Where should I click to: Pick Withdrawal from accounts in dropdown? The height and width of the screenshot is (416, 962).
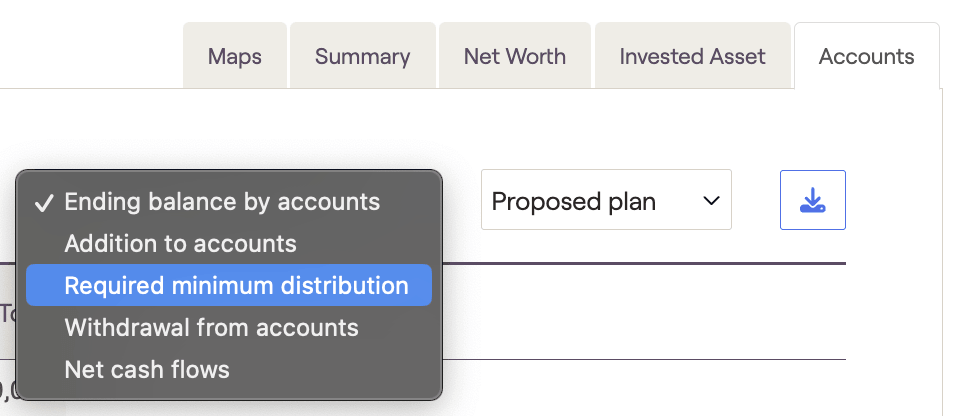pyautogui.click(x=211, y=327)
